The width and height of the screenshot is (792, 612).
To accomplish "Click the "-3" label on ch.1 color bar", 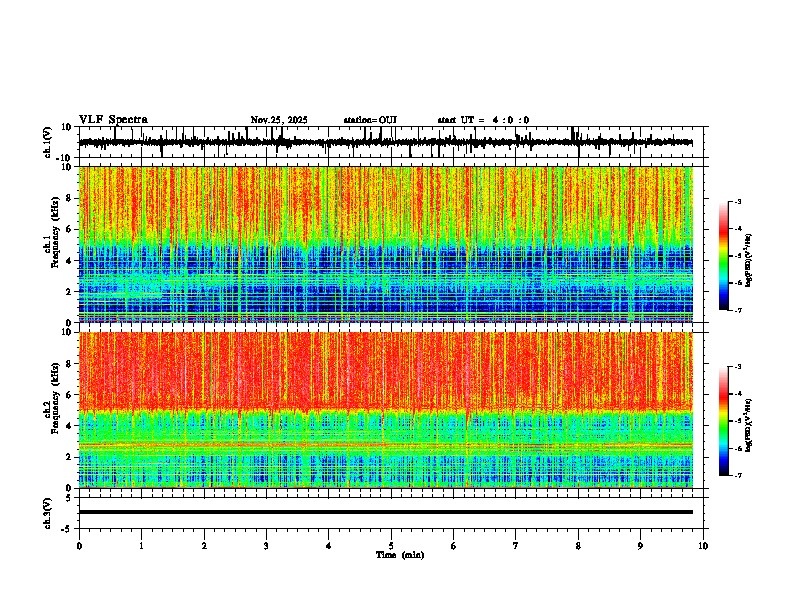I will click(737, 201).
